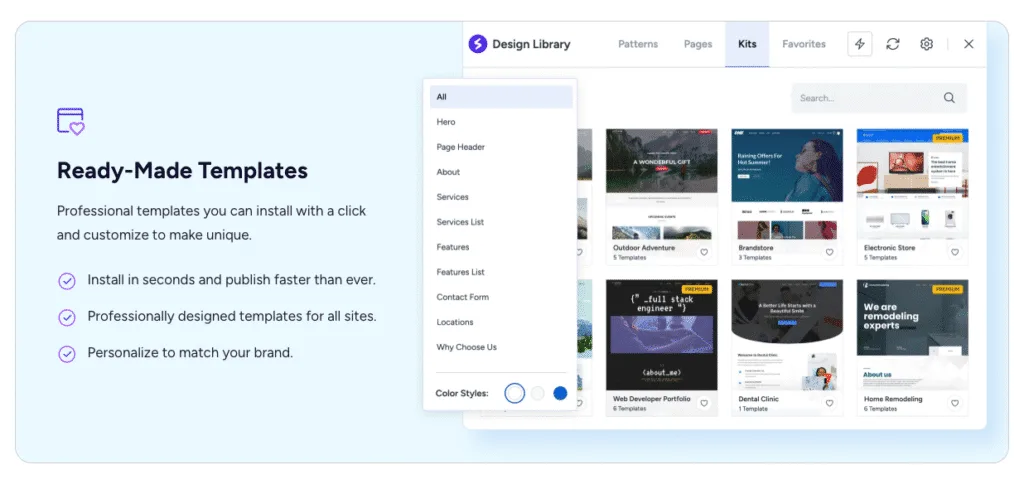Click the Search input field
Image resolution: width=1024 pixels, height=494 pixels.
pos(879,98)
